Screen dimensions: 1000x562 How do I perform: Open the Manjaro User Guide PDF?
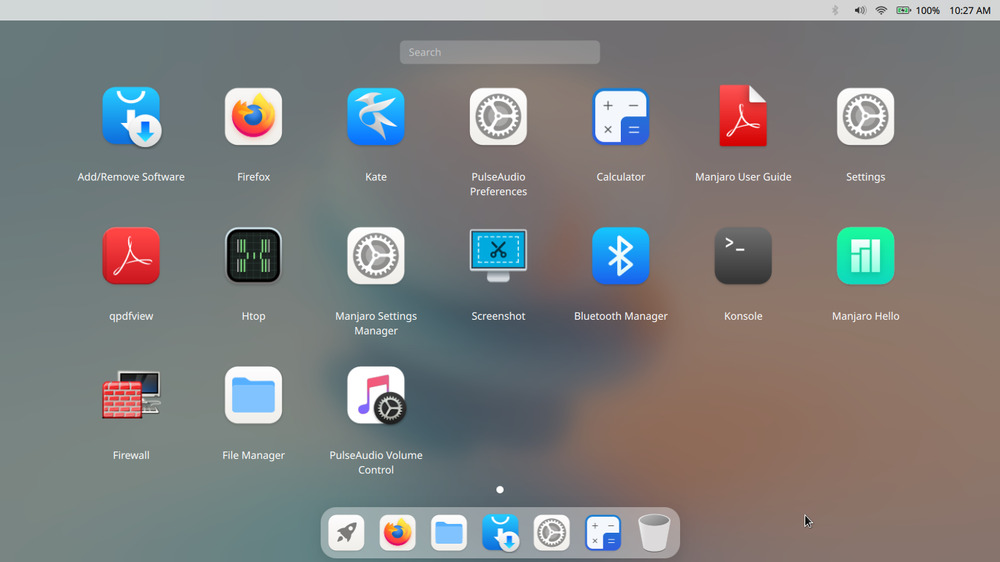pos(743,116)
